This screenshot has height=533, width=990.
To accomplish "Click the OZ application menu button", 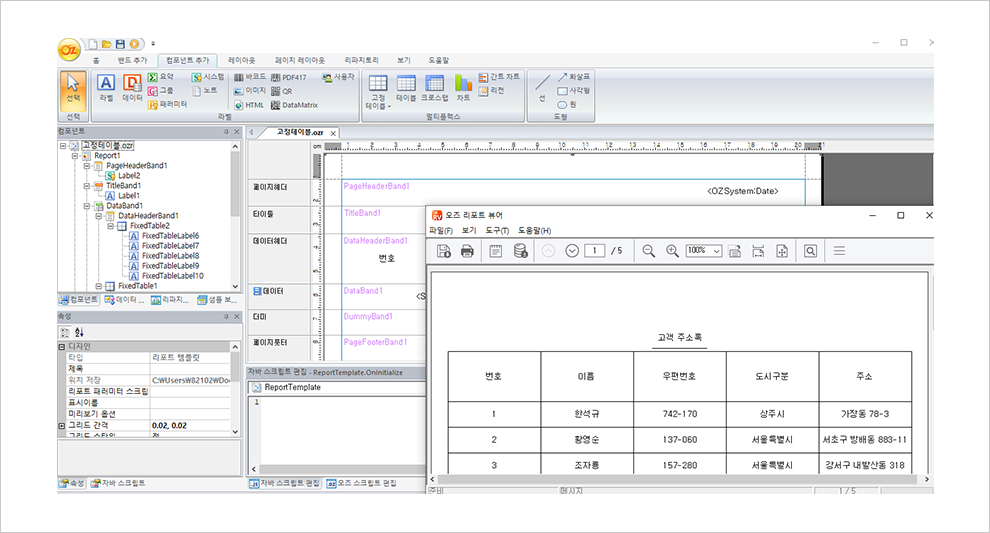I will (x=69, y=49).
